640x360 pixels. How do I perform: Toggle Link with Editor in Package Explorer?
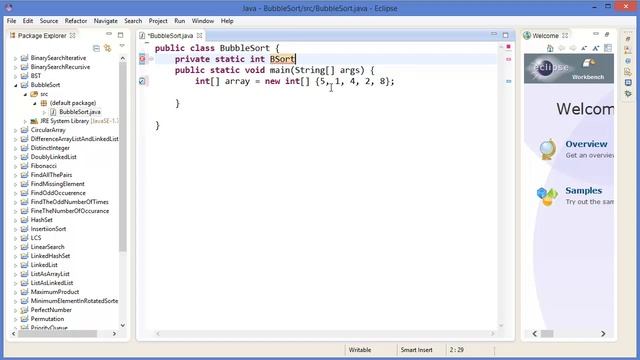click(x=108, y=49)
